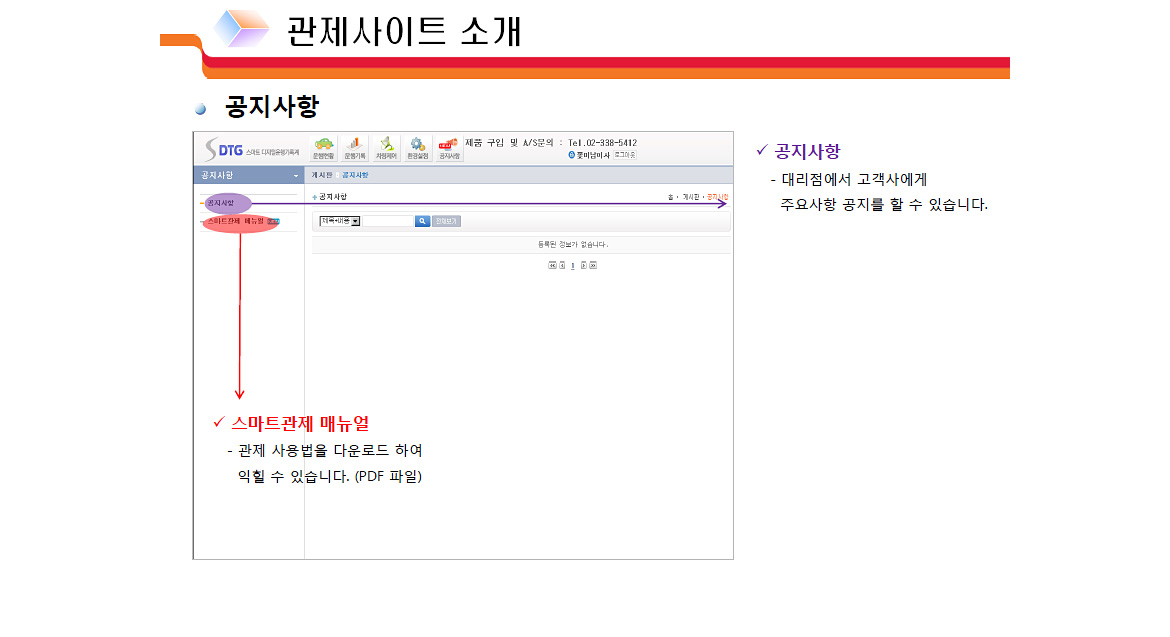Click the blue magnifier search button

(423, 221)
